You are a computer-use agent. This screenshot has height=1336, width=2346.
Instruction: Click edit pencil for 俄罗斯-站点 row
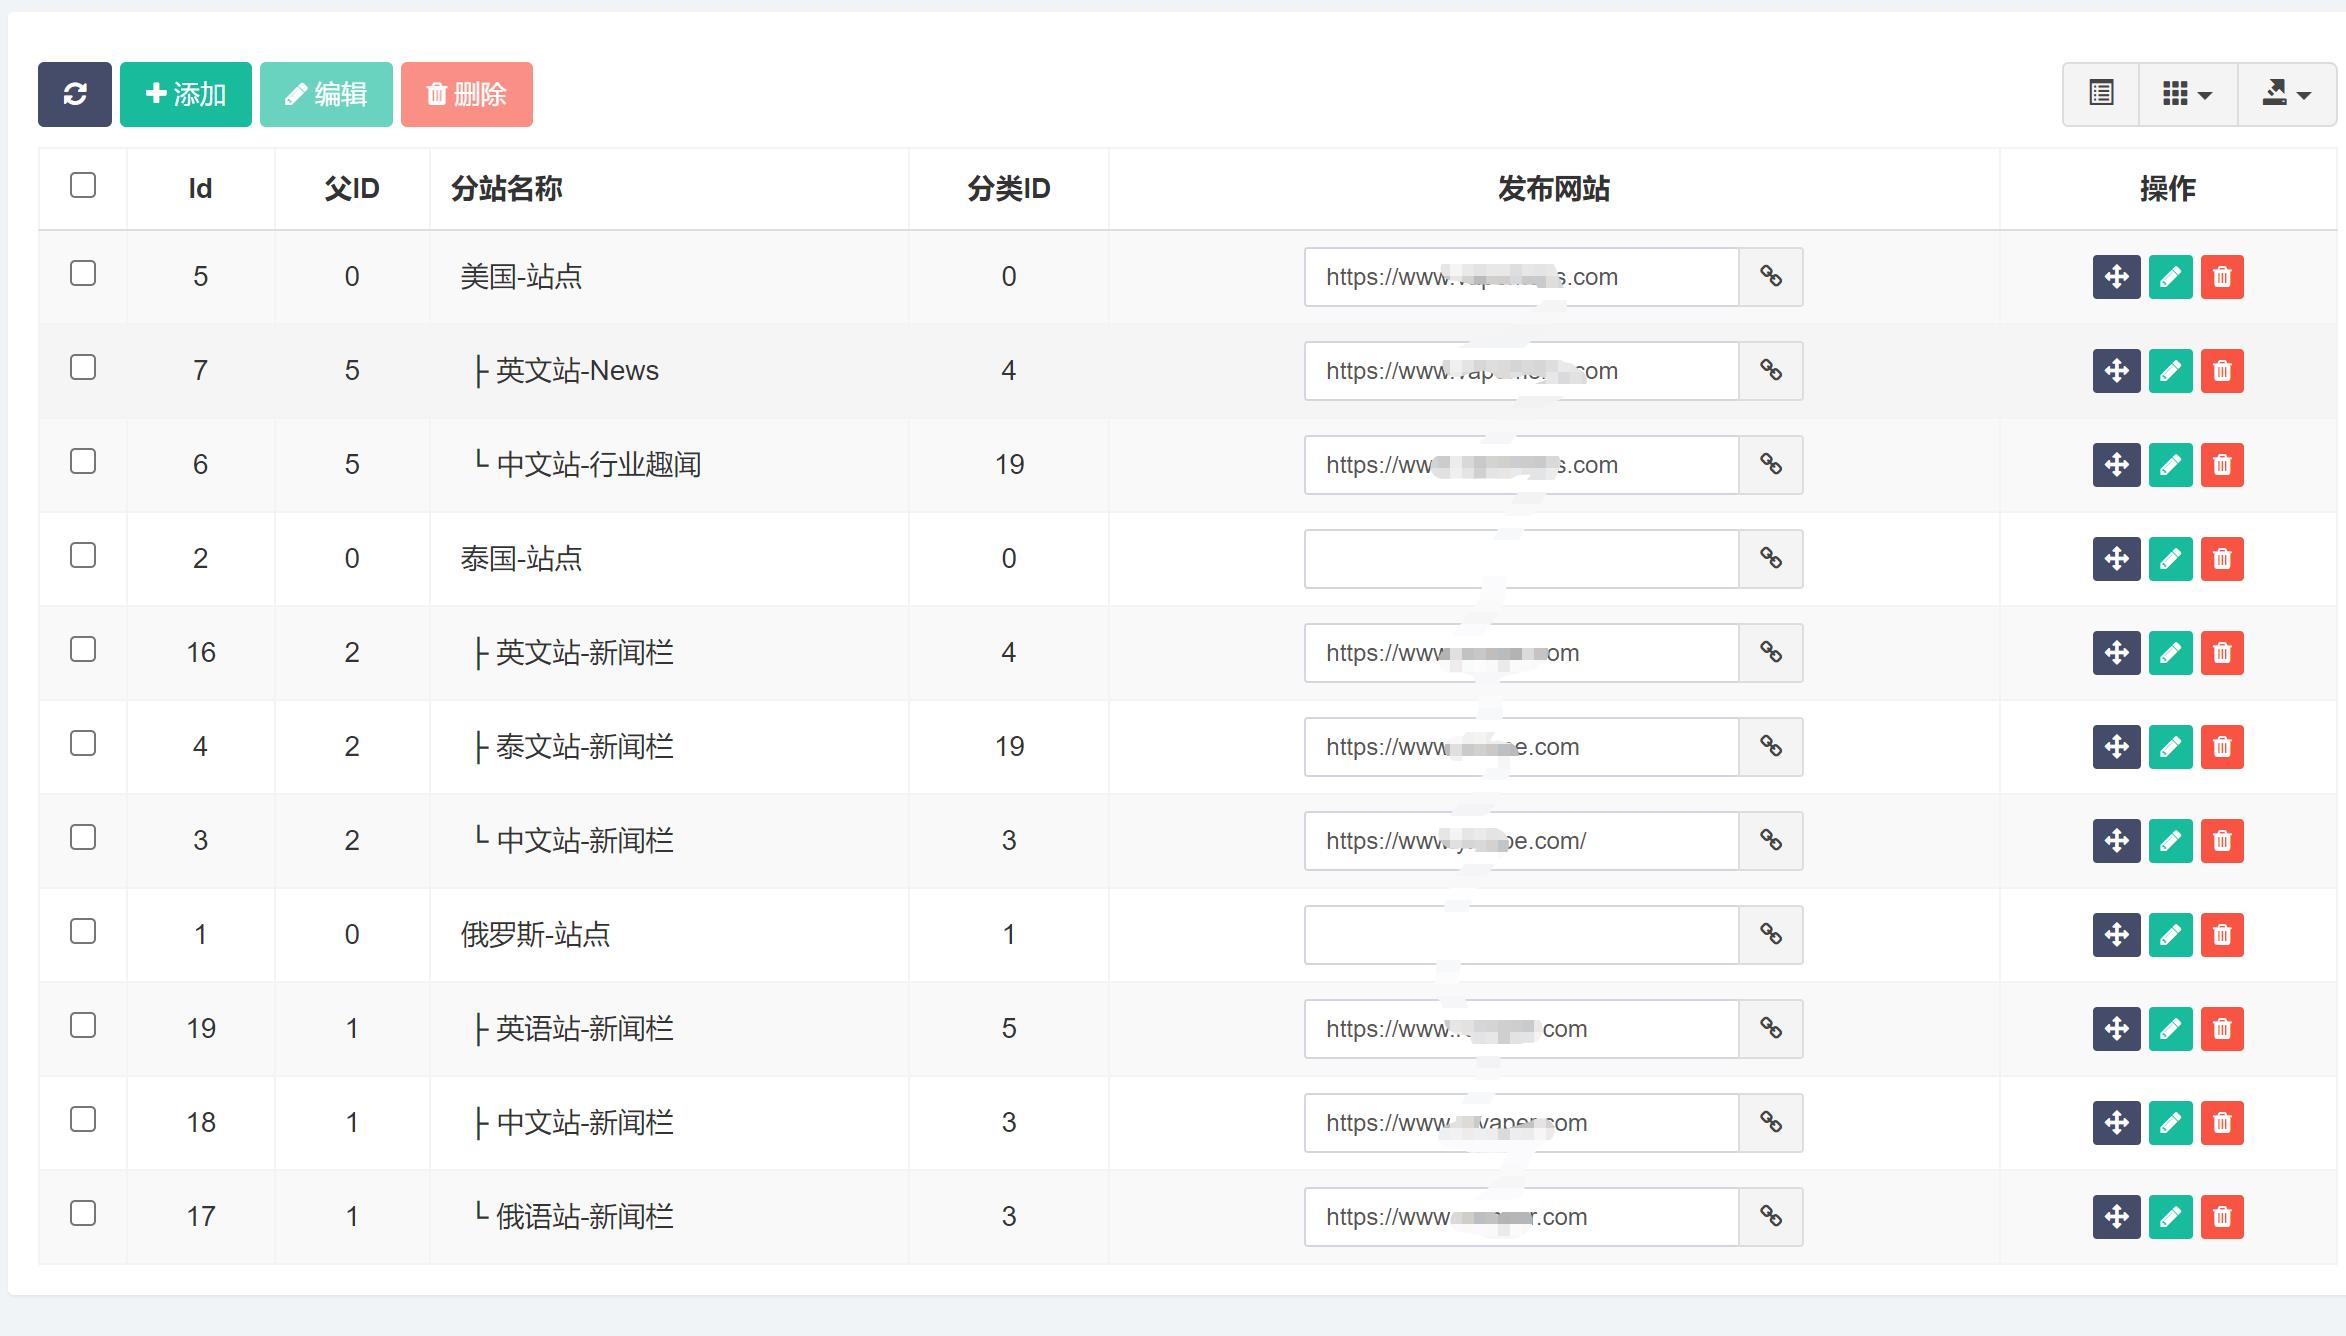click(x=2170, y=935)
